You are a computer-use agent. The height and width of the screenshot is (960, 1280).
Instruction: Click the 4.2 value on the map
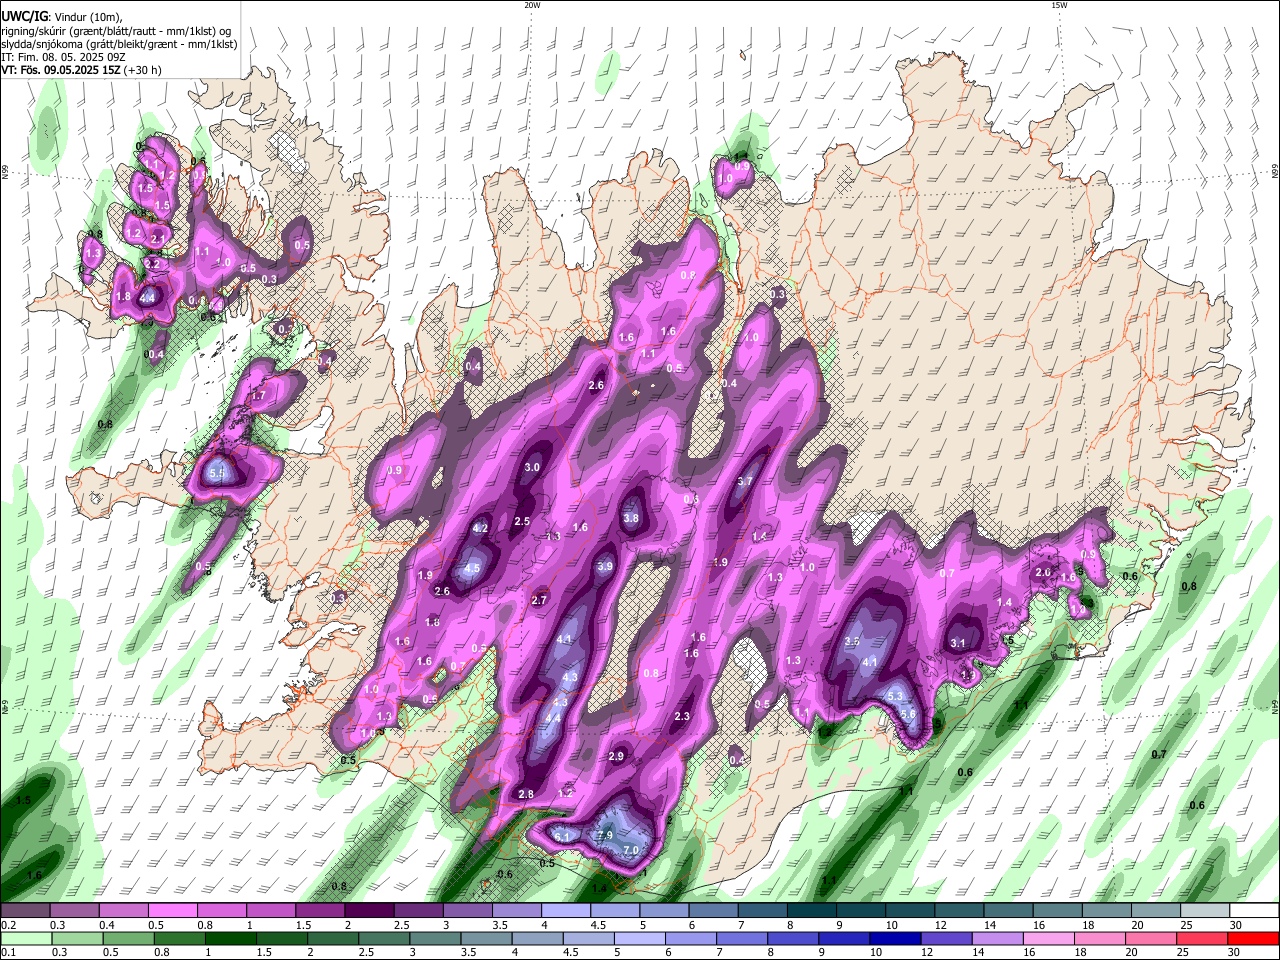[x=480, y=528]
